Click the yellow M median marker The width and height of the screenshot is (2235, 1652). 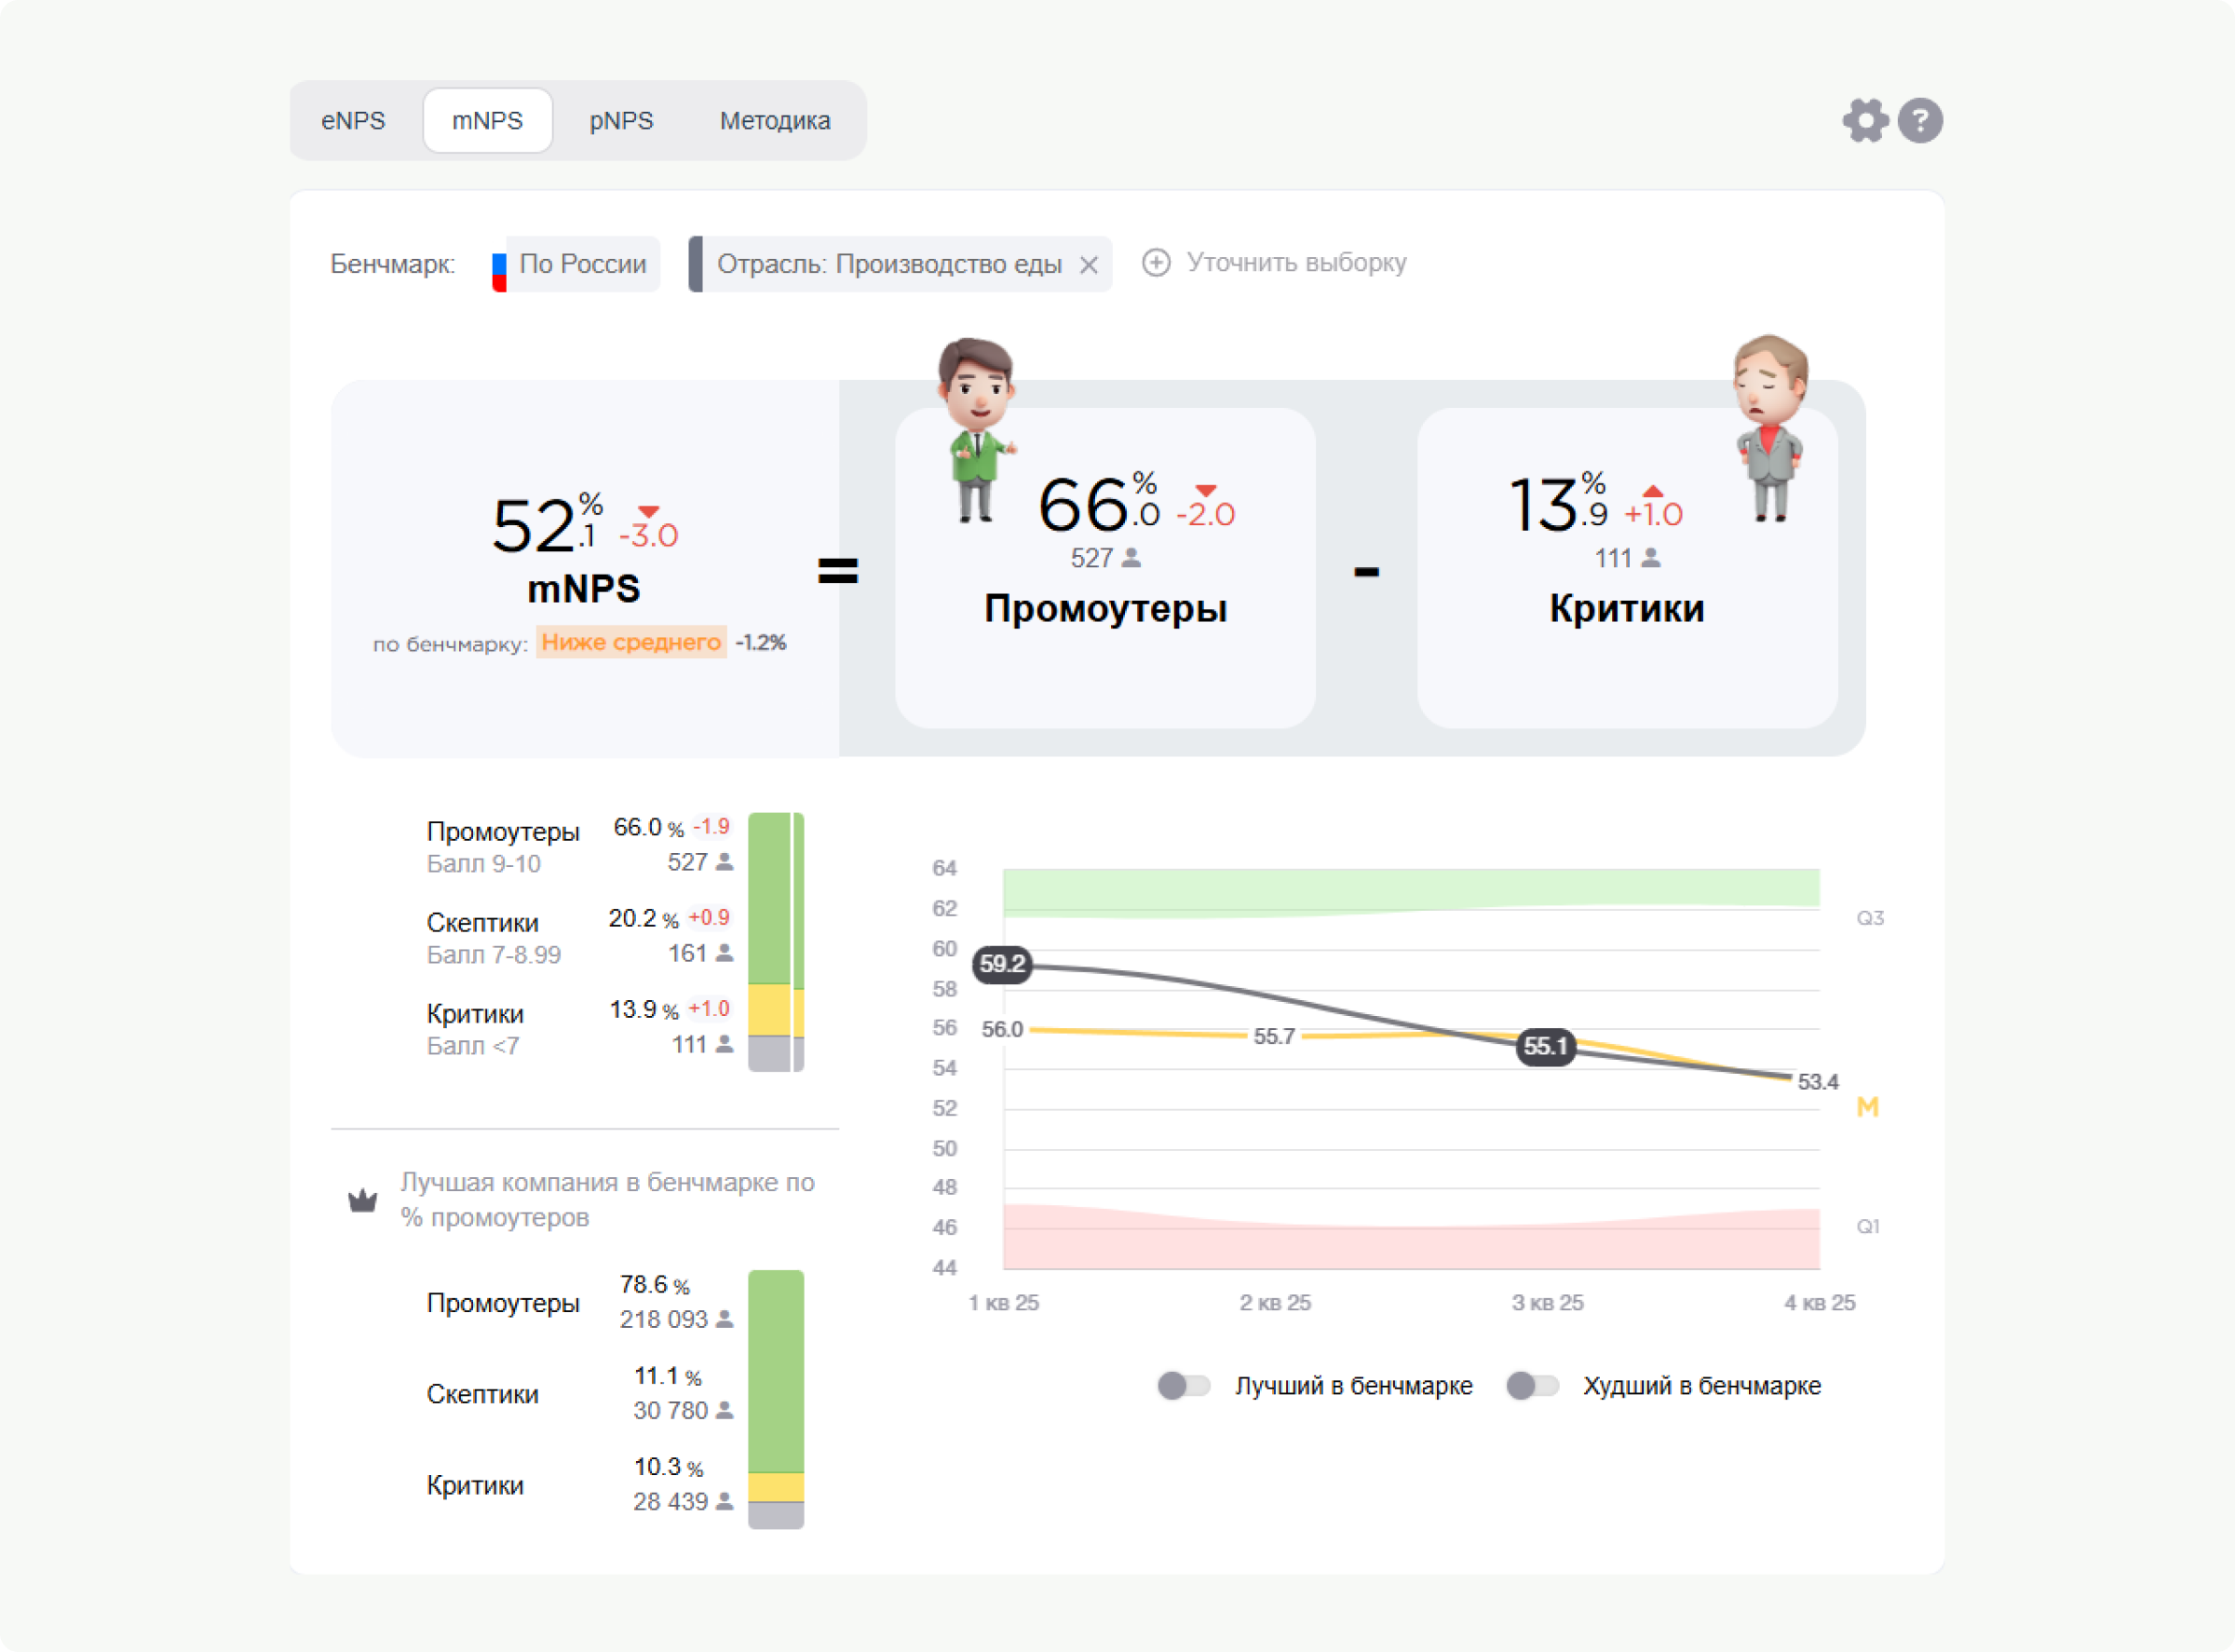(1867, 1107)
